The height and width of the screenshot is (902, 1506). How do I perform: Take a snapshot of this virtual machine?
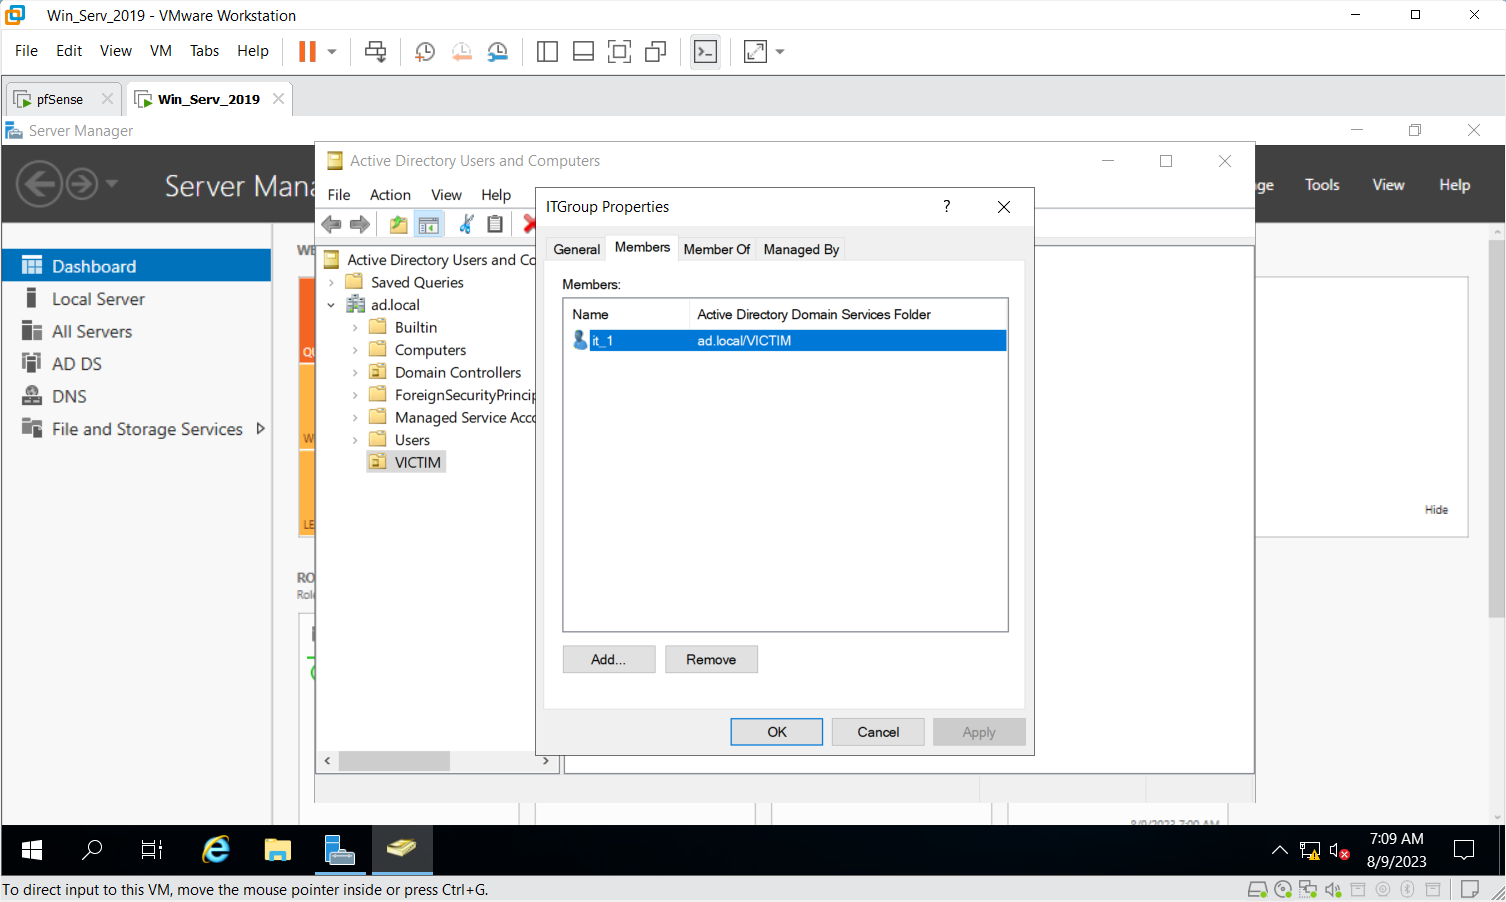[x=425, y=51]
